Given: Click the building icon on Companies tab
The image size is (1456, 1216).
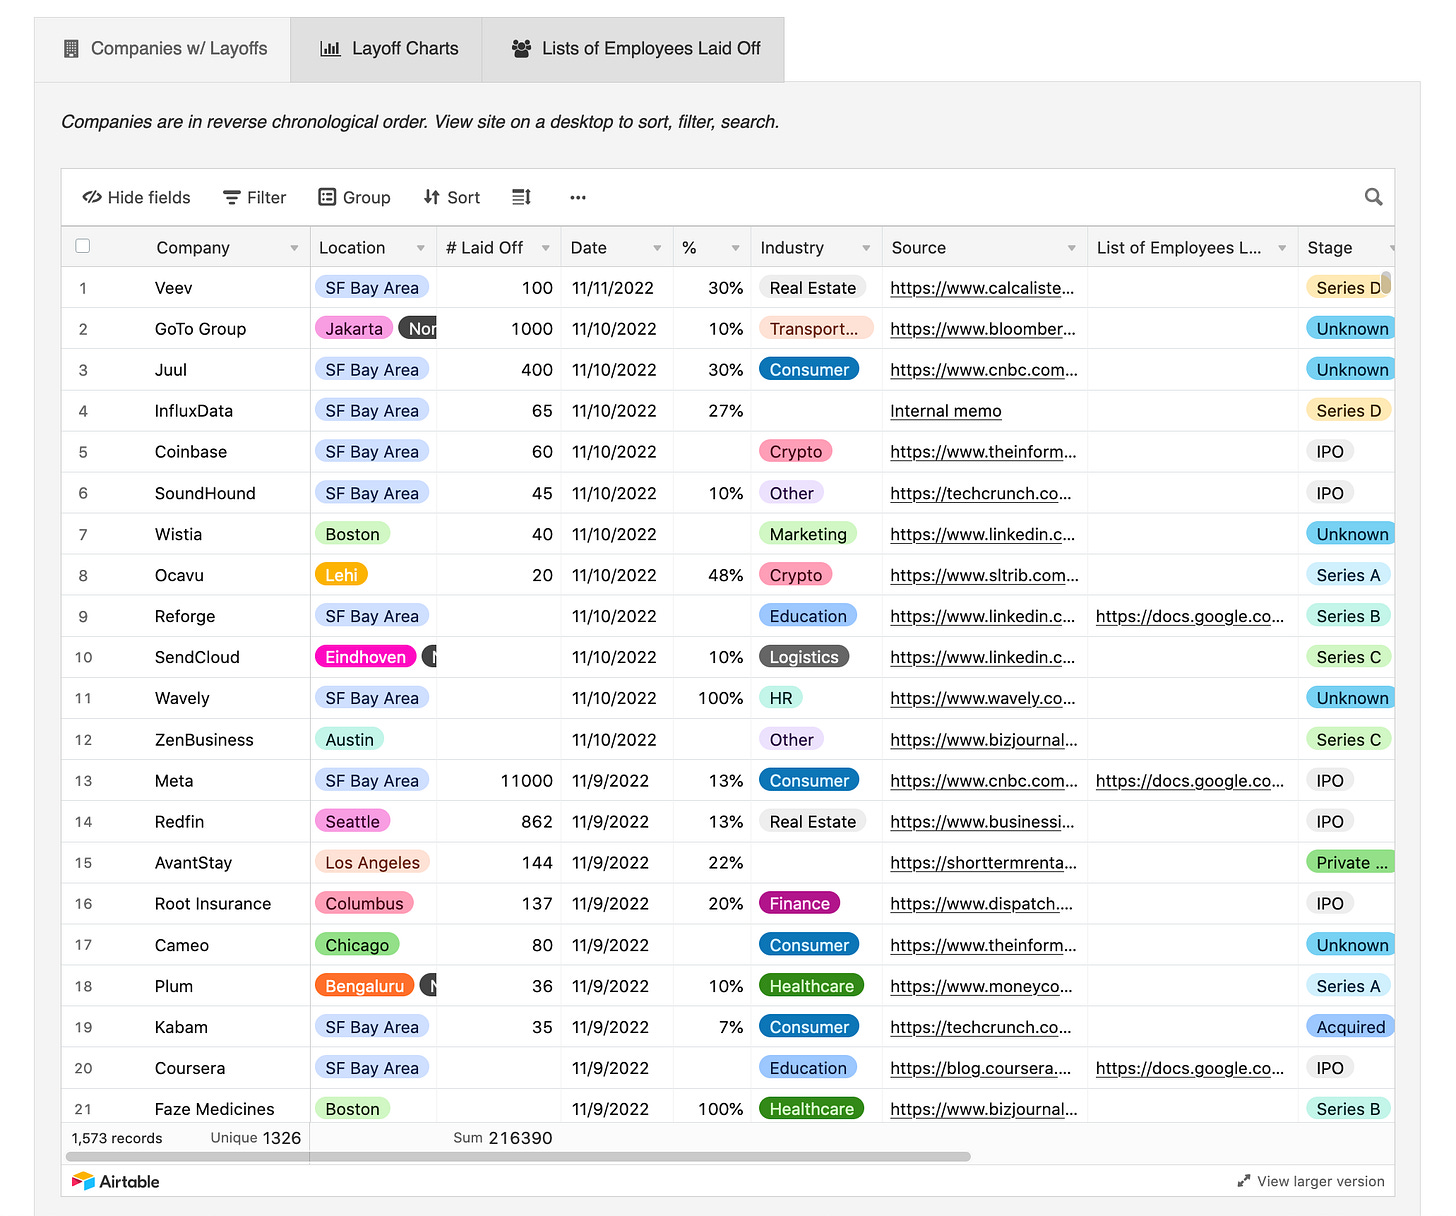Looking at the screenshot, I should [x=71, y=48].
